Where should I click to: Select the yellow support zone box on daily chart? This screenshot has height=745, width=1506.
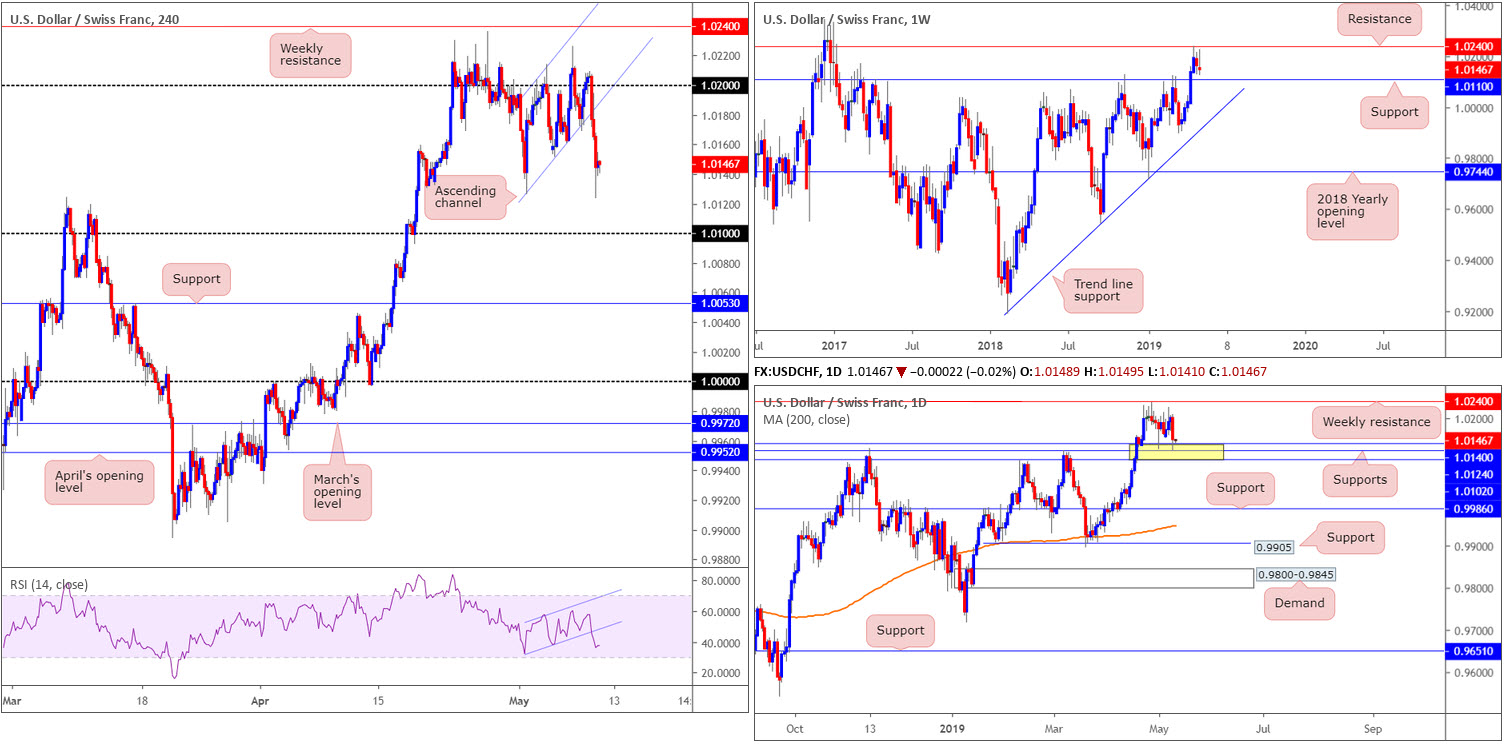pos(1176,452)
